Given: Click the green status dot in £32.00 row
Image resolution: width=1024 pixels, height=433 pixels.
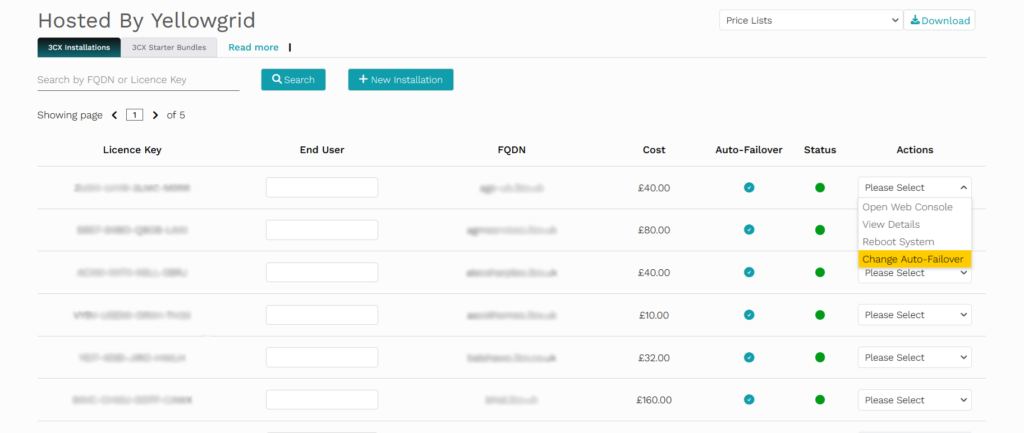Looking at the screenshot, I should coord(820,358).
